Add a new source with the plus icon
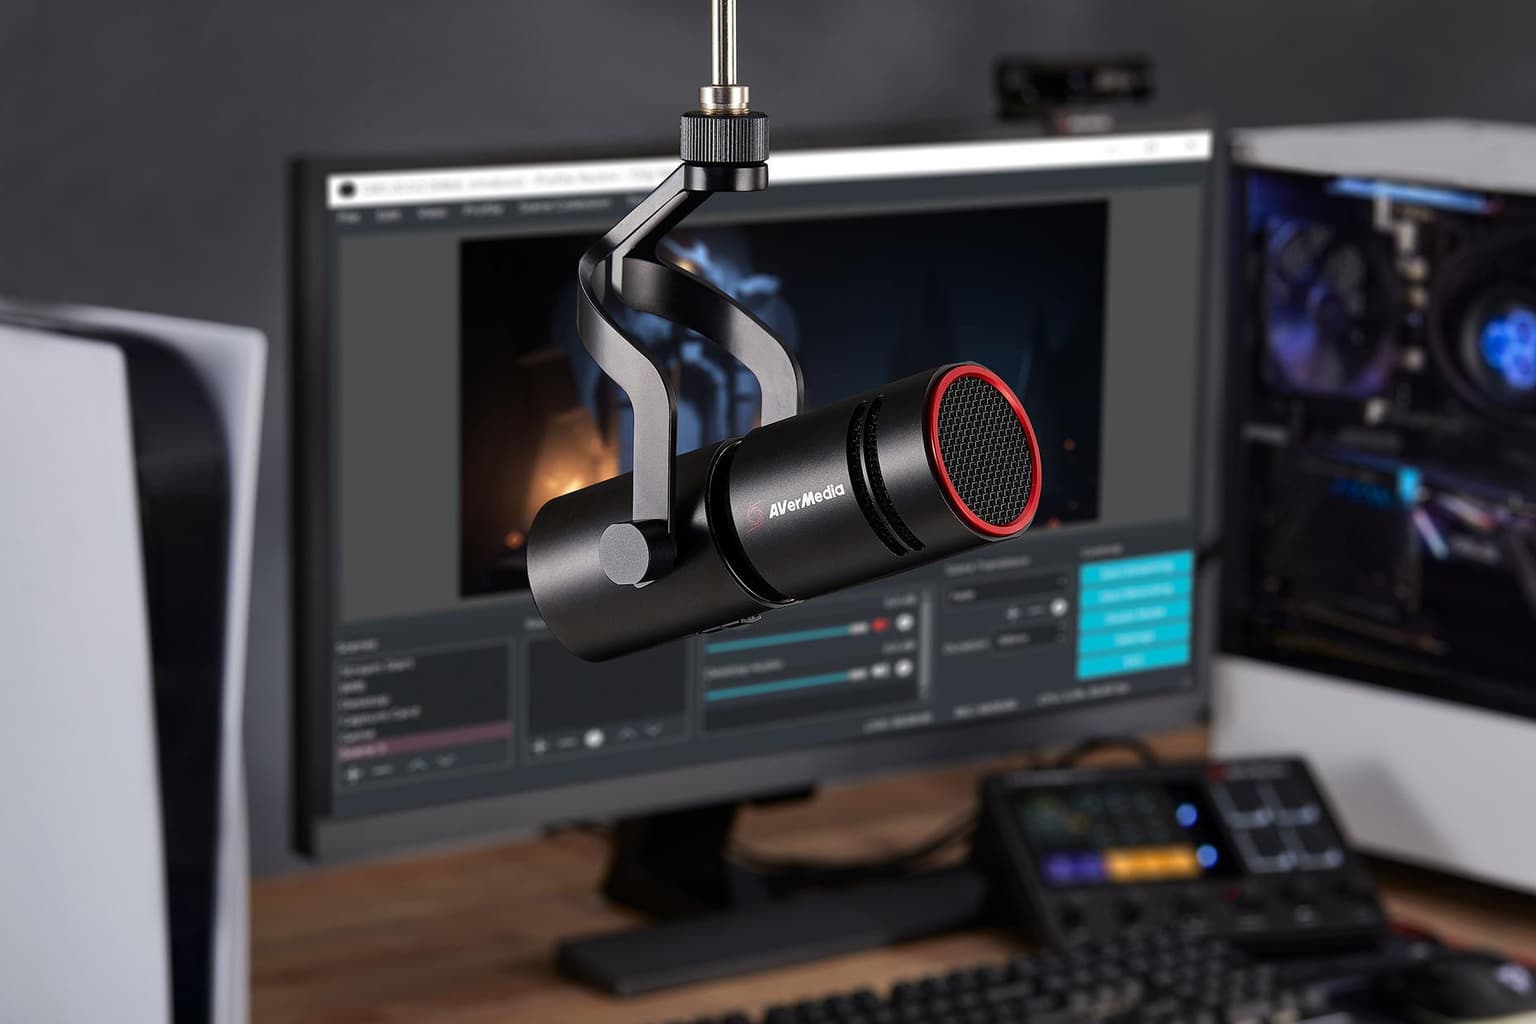The height and width of the screenshot is (1024, 1536). [540, 744]
